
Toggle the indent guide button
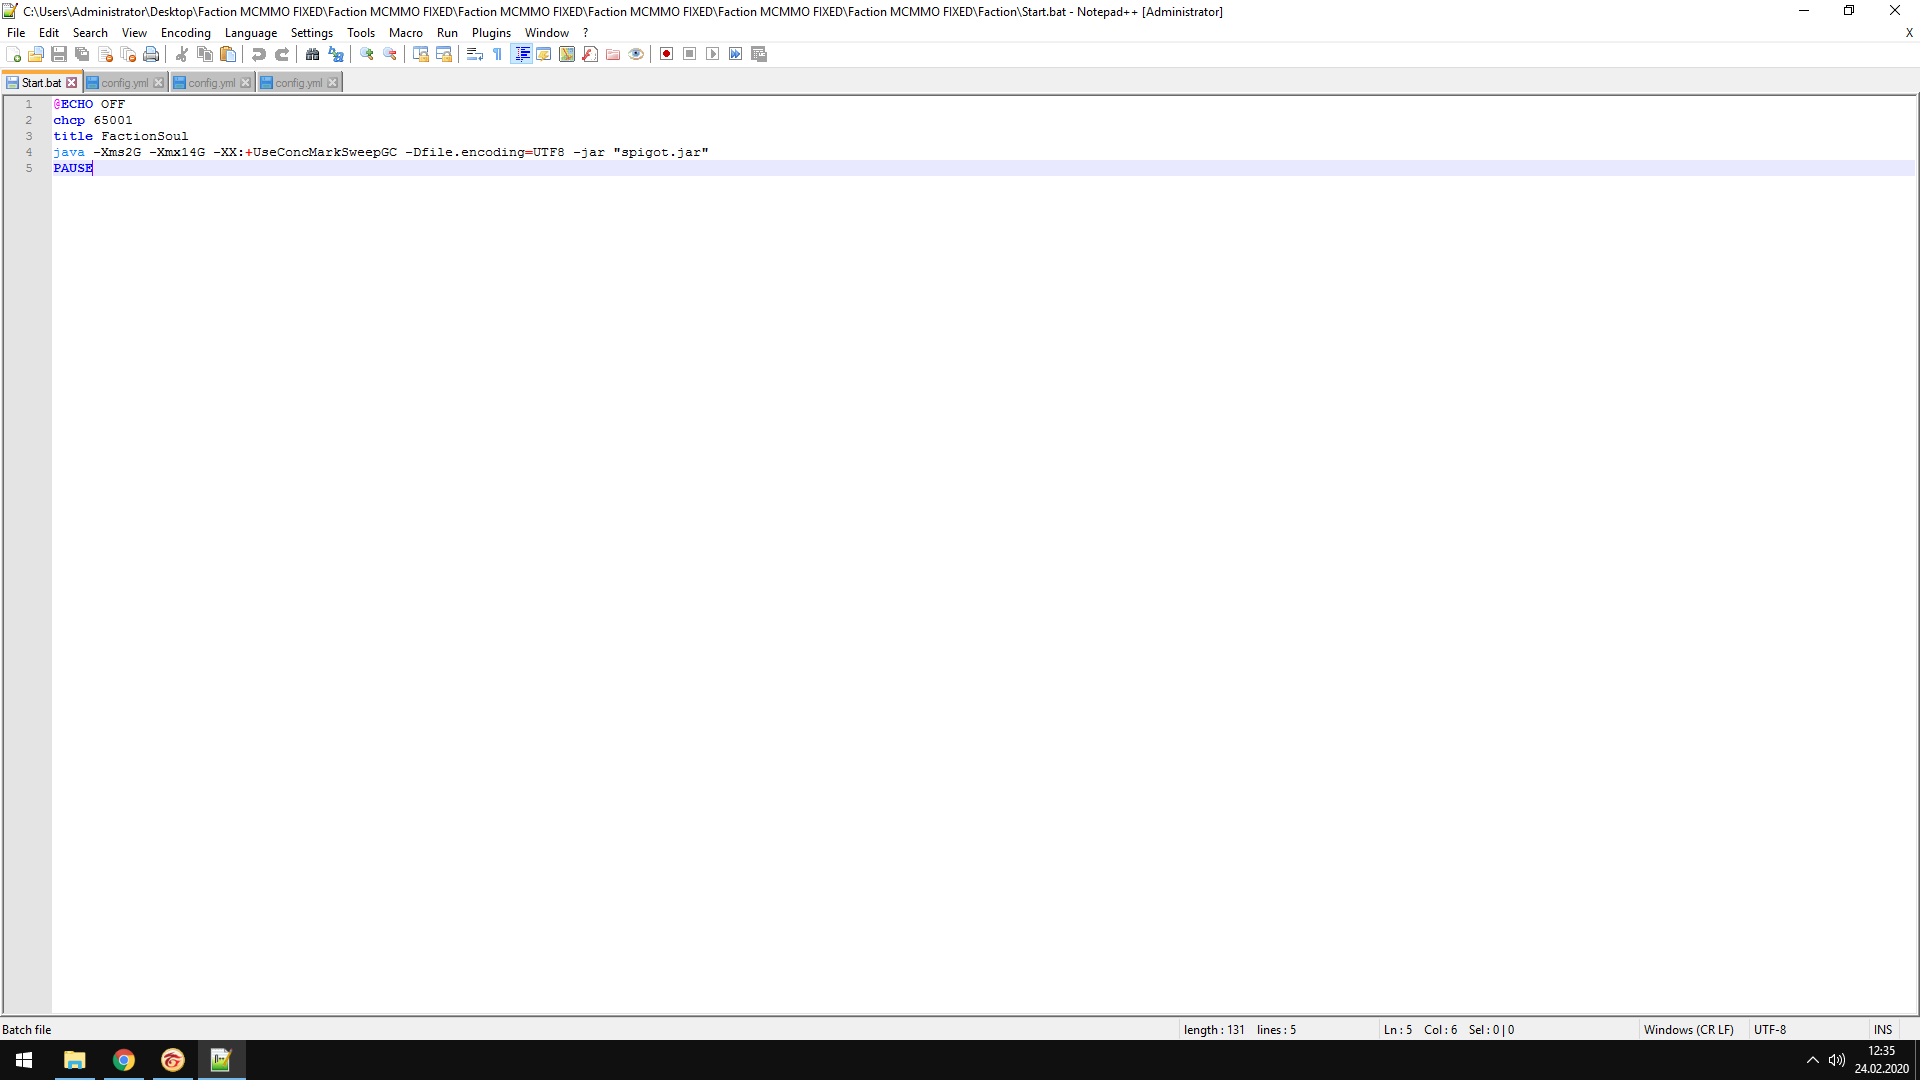(521, 54)
